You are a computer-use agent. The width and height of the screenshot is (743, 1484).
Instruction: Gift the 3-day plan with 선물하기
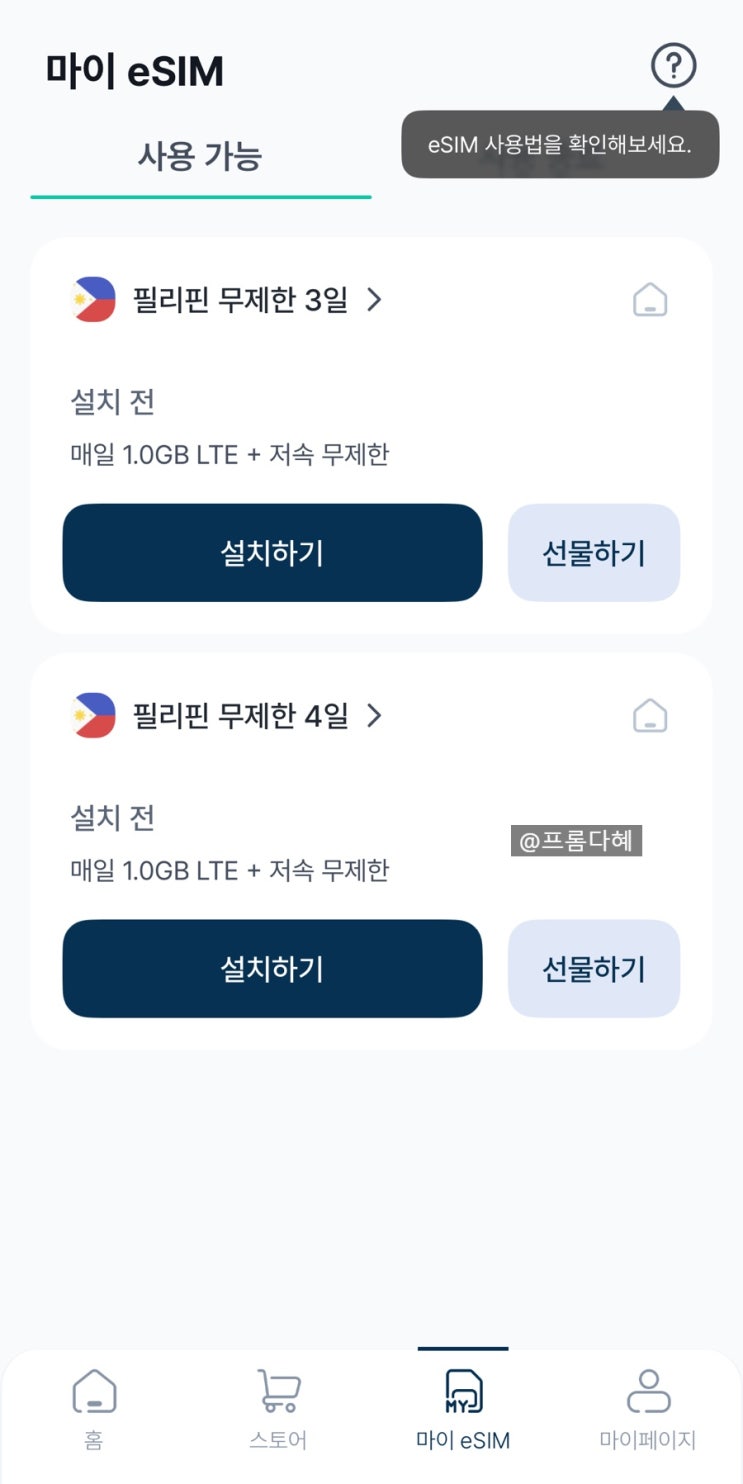click(594, 553)
